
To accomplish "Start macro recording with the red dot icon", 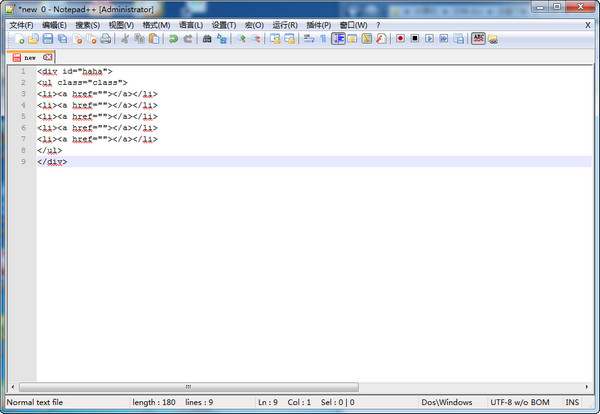I will point(399,39).
